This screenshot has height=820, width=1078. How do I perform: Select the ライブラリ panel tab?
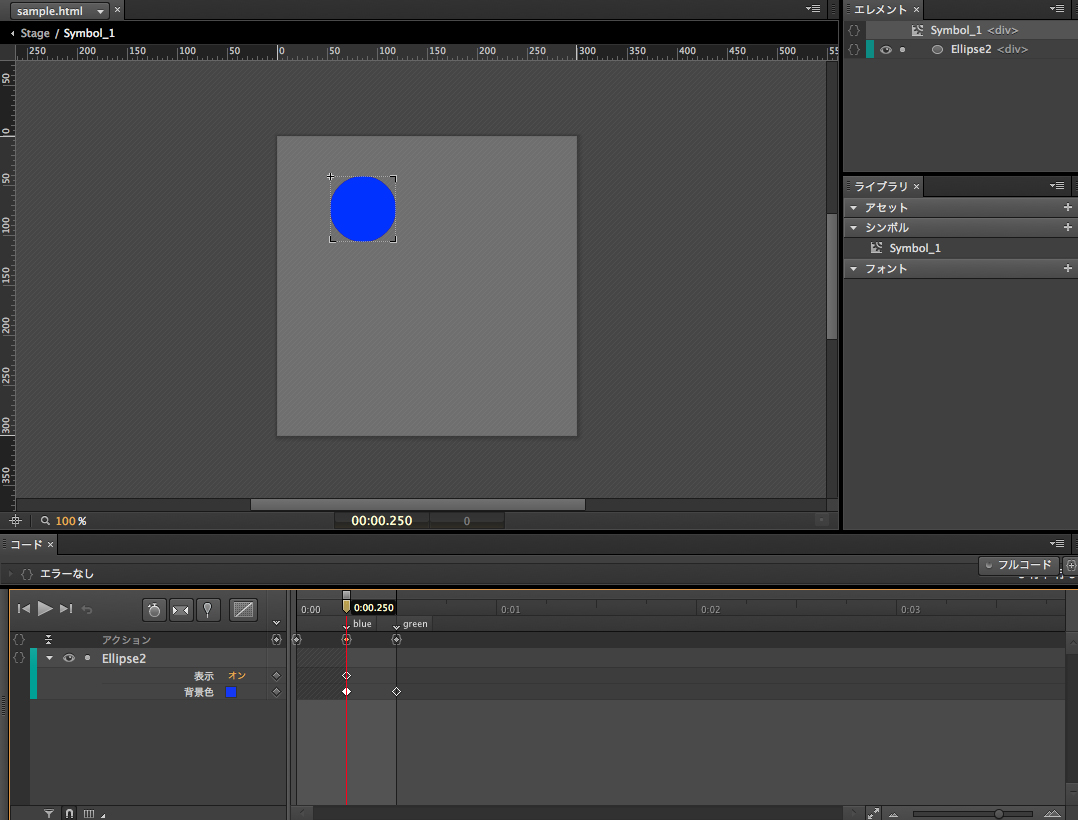pos(881,186)
